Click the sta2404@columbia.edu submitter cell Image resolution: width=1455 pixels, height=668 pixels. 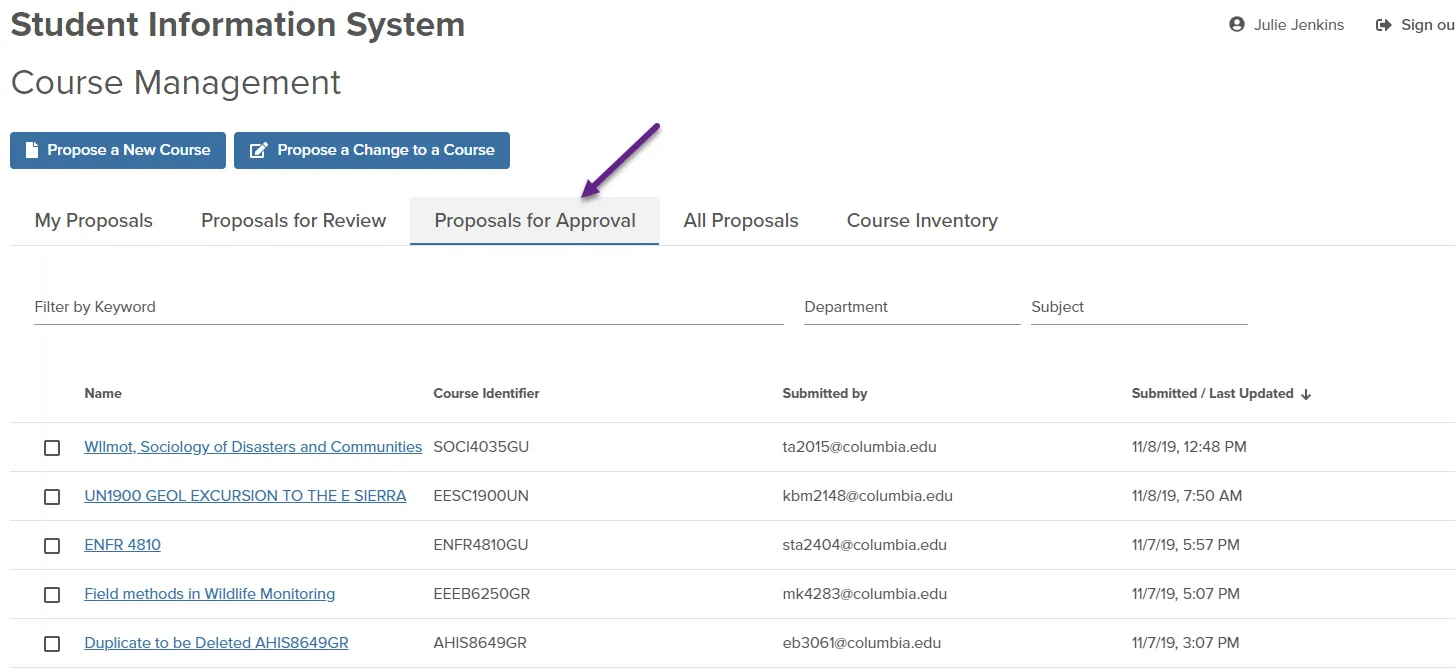coord(865,545)
